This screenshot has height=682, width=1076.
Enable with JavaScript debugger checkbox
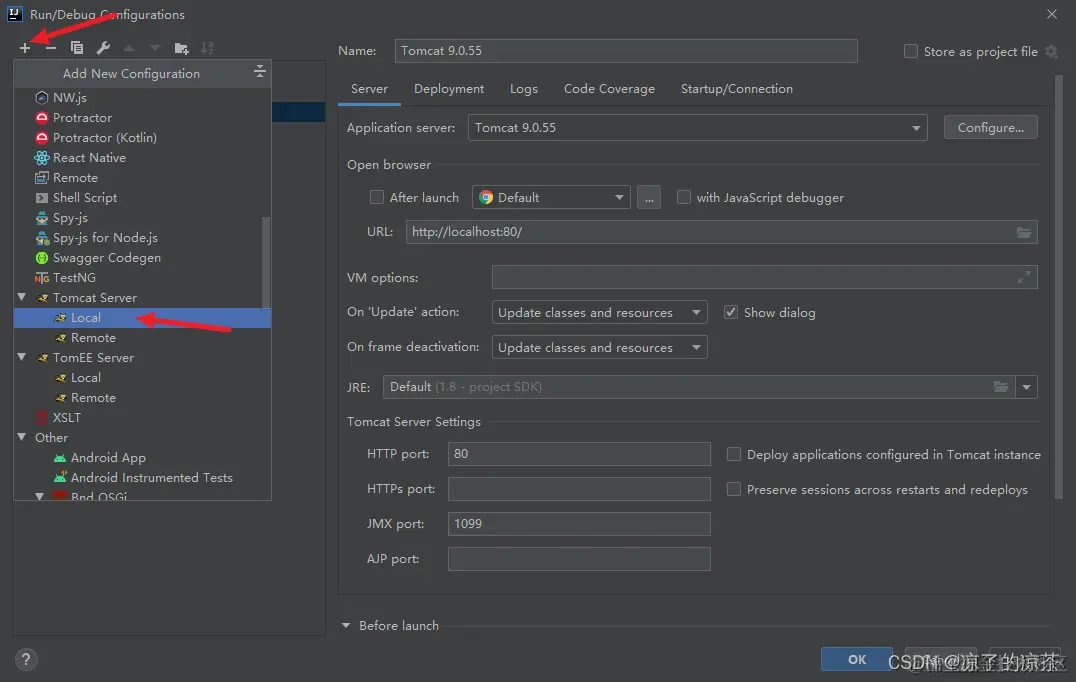[683, 198]
